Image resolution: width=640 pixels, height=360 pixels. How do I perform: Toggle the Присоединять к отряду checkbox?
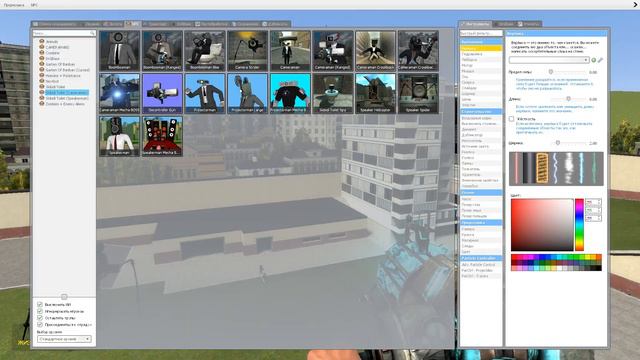coord(40,324)
